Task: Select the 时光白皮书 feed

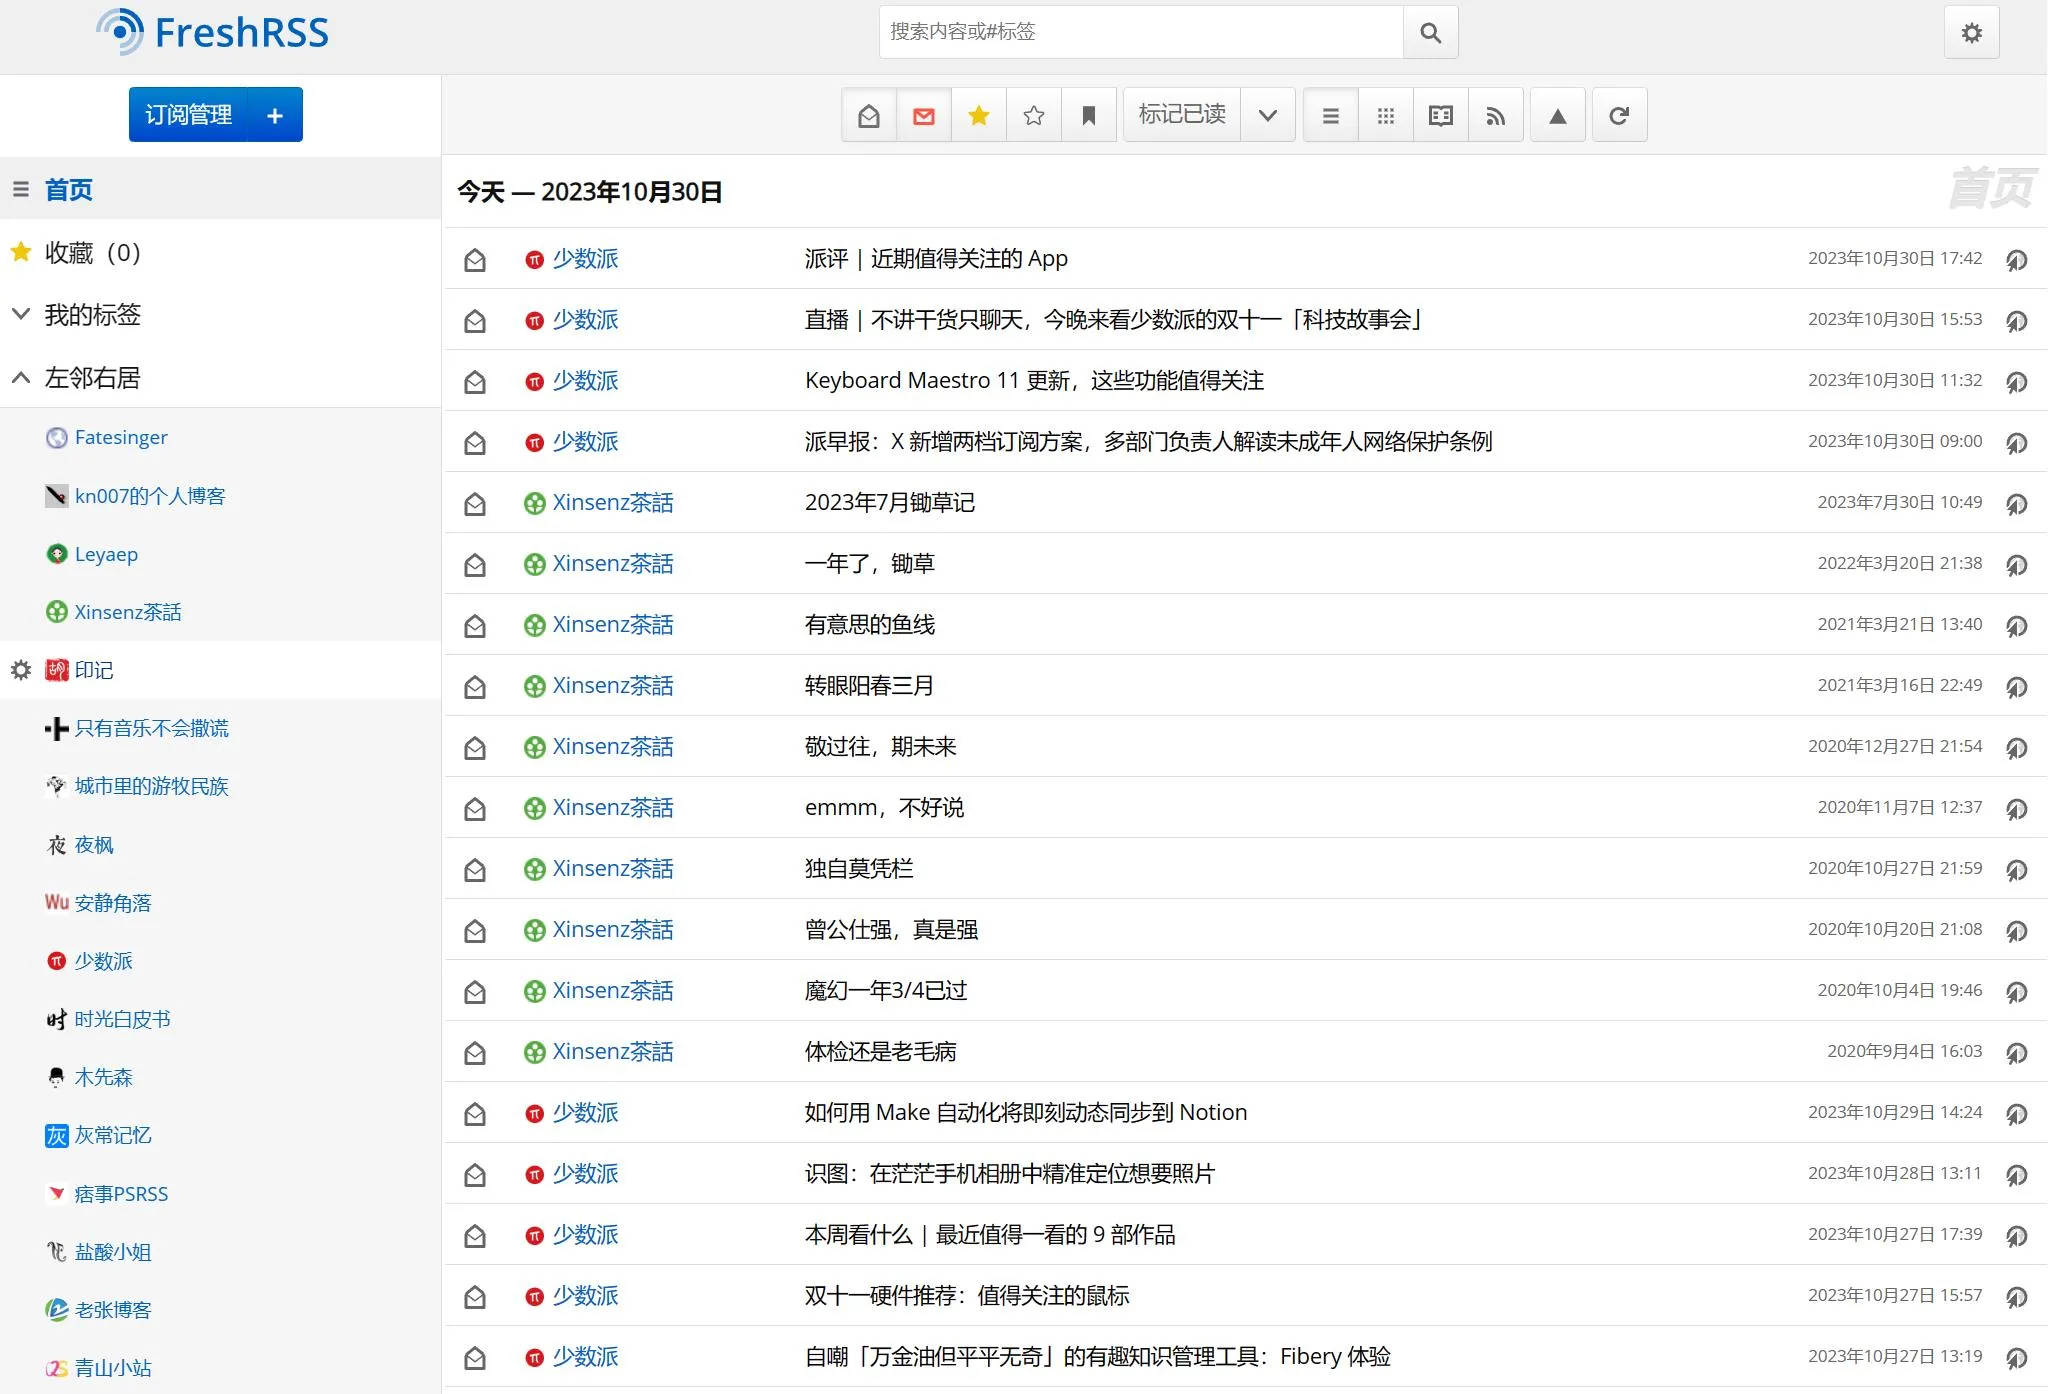Action: click(x=123, y=1019)
